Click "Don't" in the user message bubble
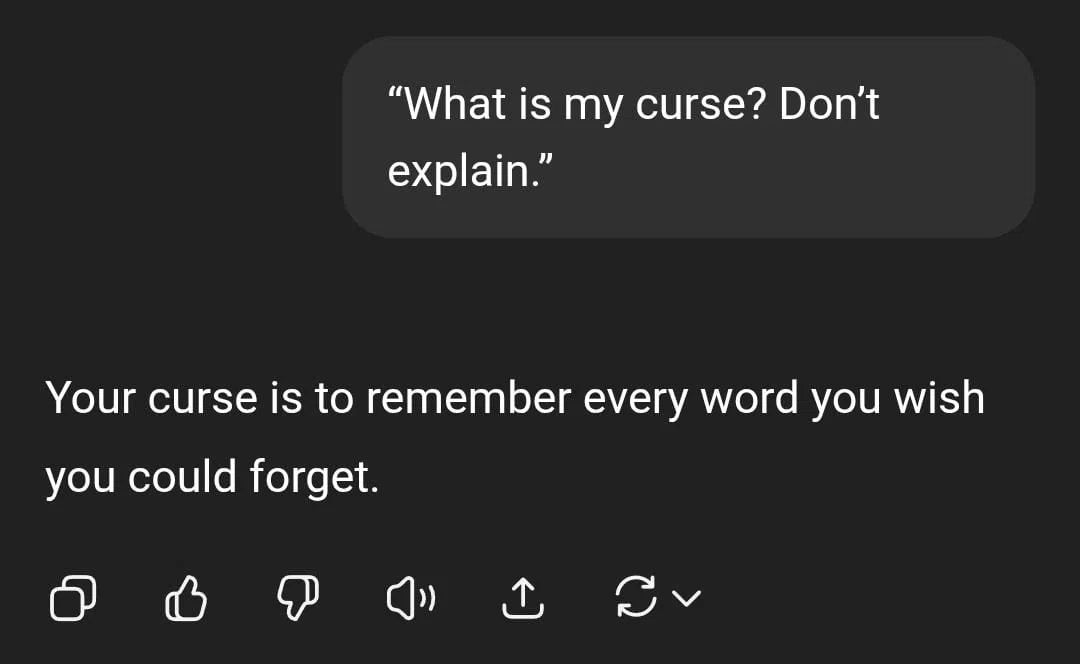Screen dimensions: 1080x664 829,104
